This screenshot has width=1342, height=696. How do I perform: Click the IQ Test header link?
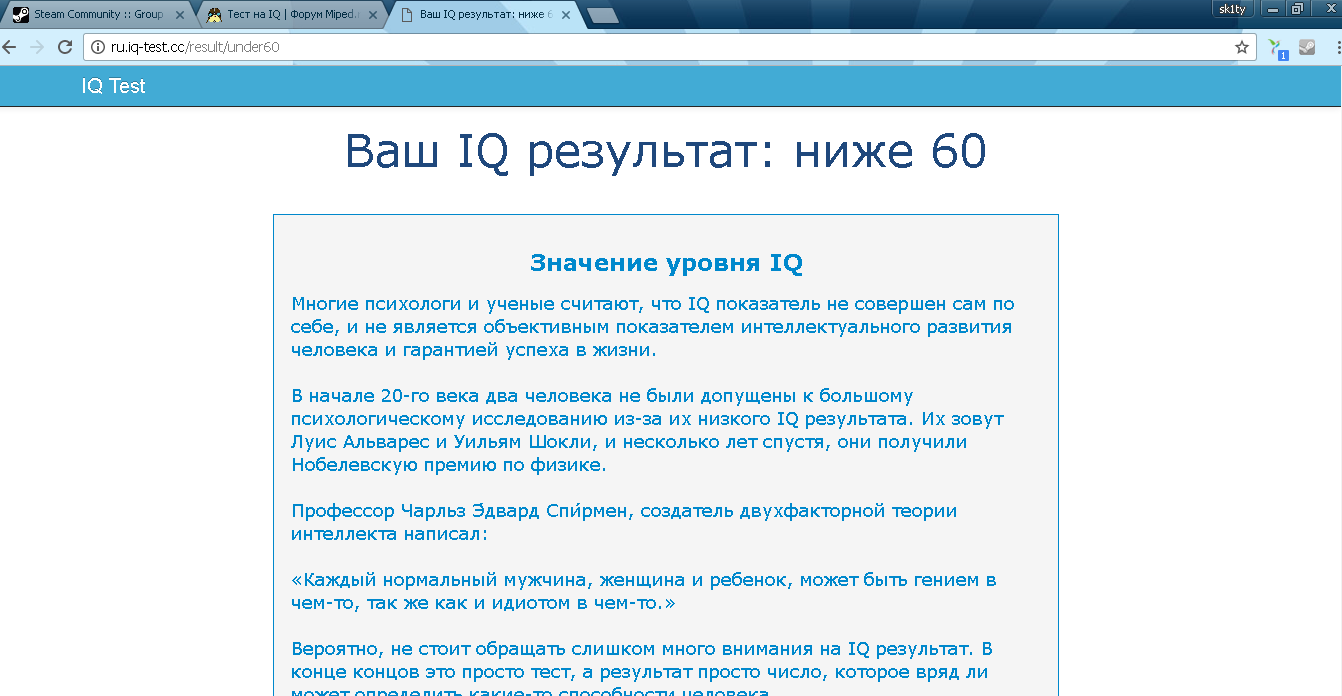pos(113,86)
